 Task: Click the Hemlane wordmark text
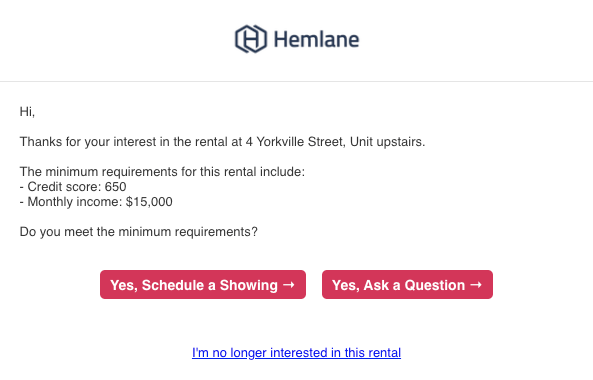tap(316, 40)
